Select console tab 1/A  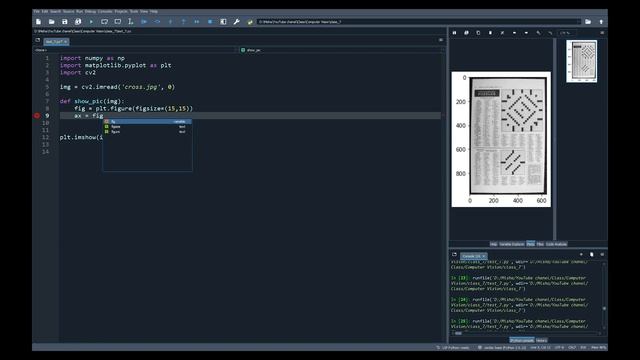tap(473, 256)
